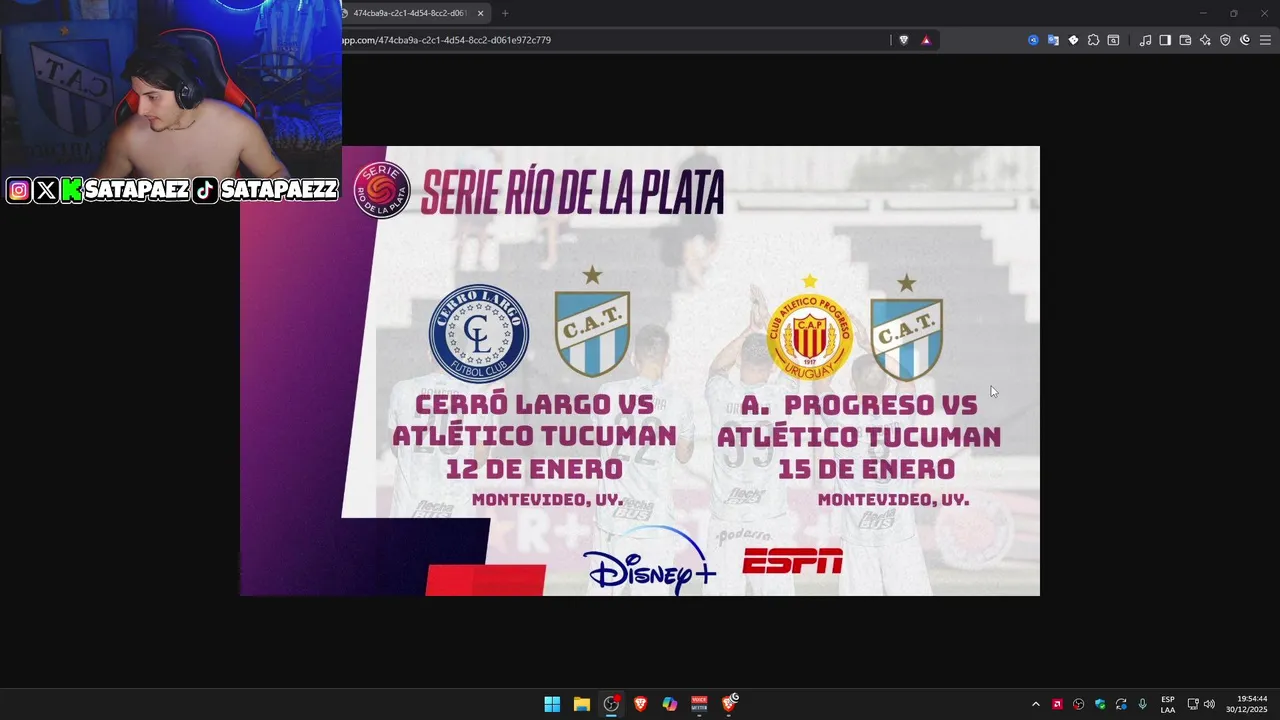Open the Voicemeeter taskbar icon
This screenshot has height=720, width=1280.
click(699, 704)
